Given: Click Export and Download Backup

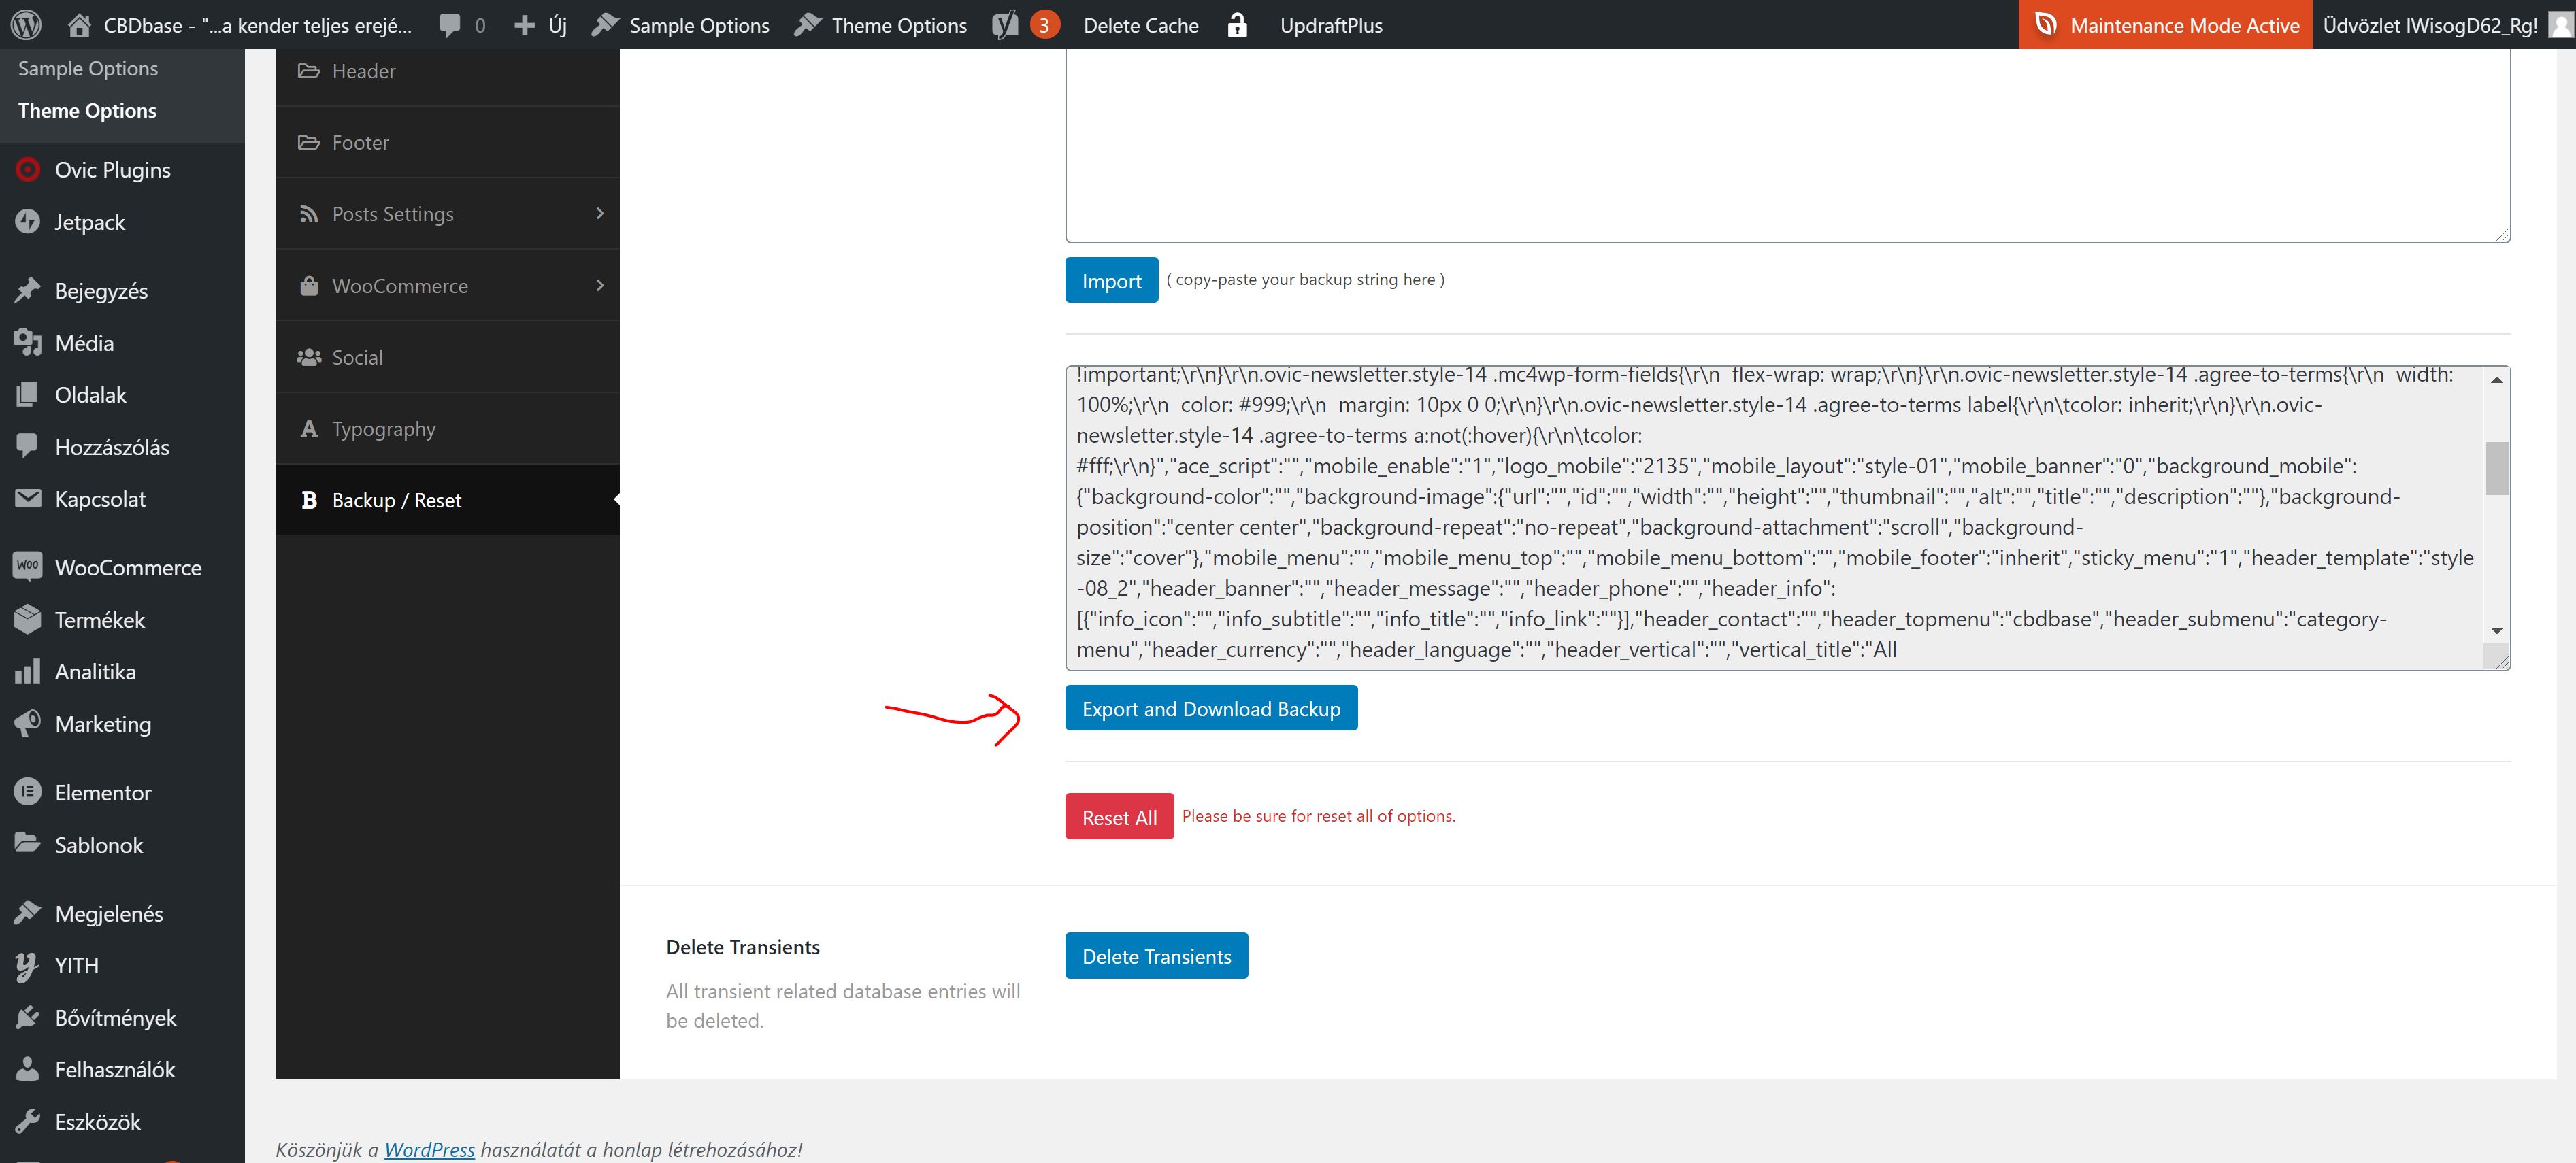Looking at the screenshot, I should [x=1211, y=708].
